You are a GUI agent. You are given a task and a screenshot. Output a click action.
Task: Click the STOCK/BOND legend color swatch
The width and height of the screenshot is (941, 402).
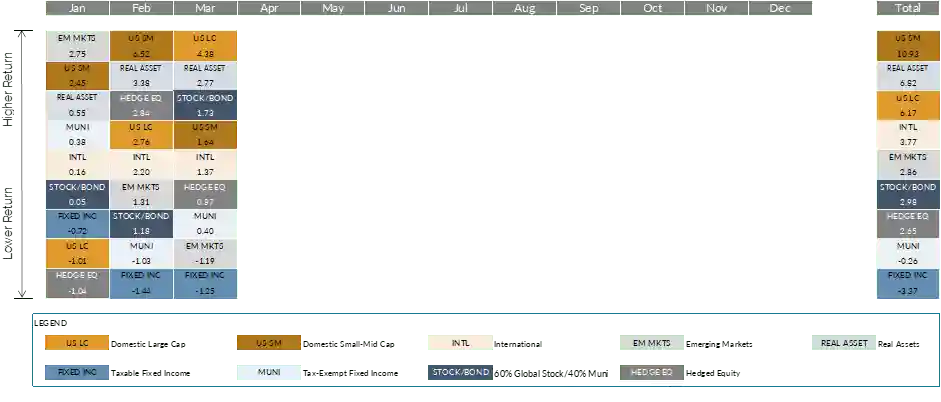(x=461, y=373)
